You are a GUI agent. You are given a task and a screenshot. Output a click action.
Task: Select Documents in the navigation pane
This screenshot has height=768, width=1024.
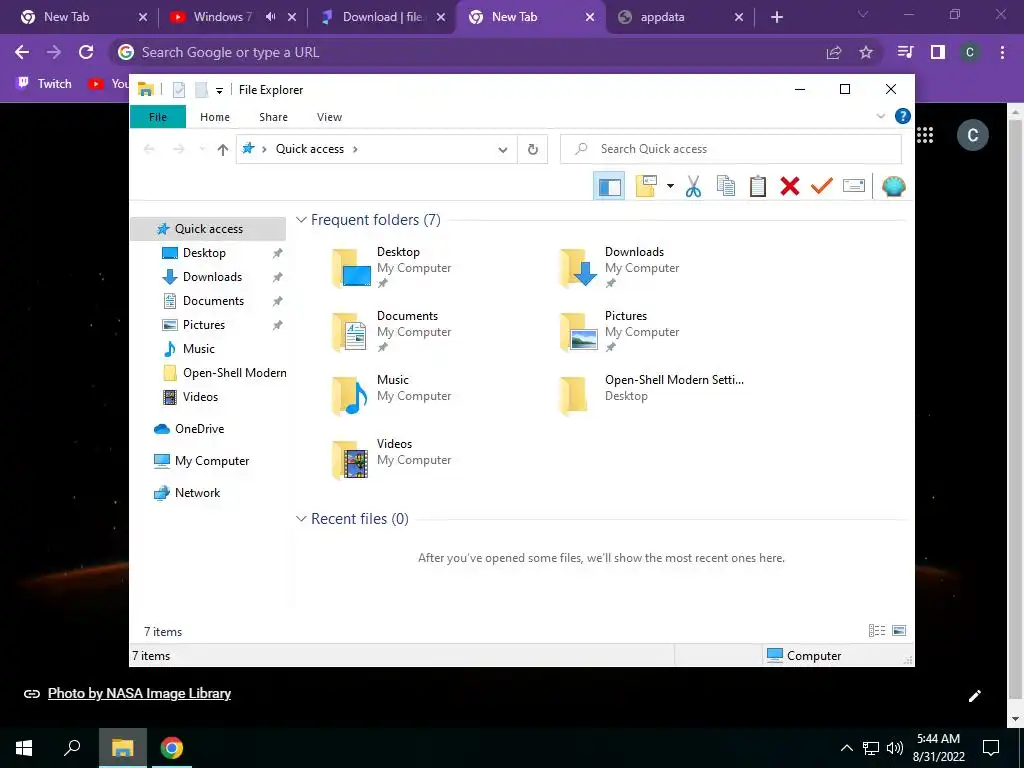coord(213,301)
